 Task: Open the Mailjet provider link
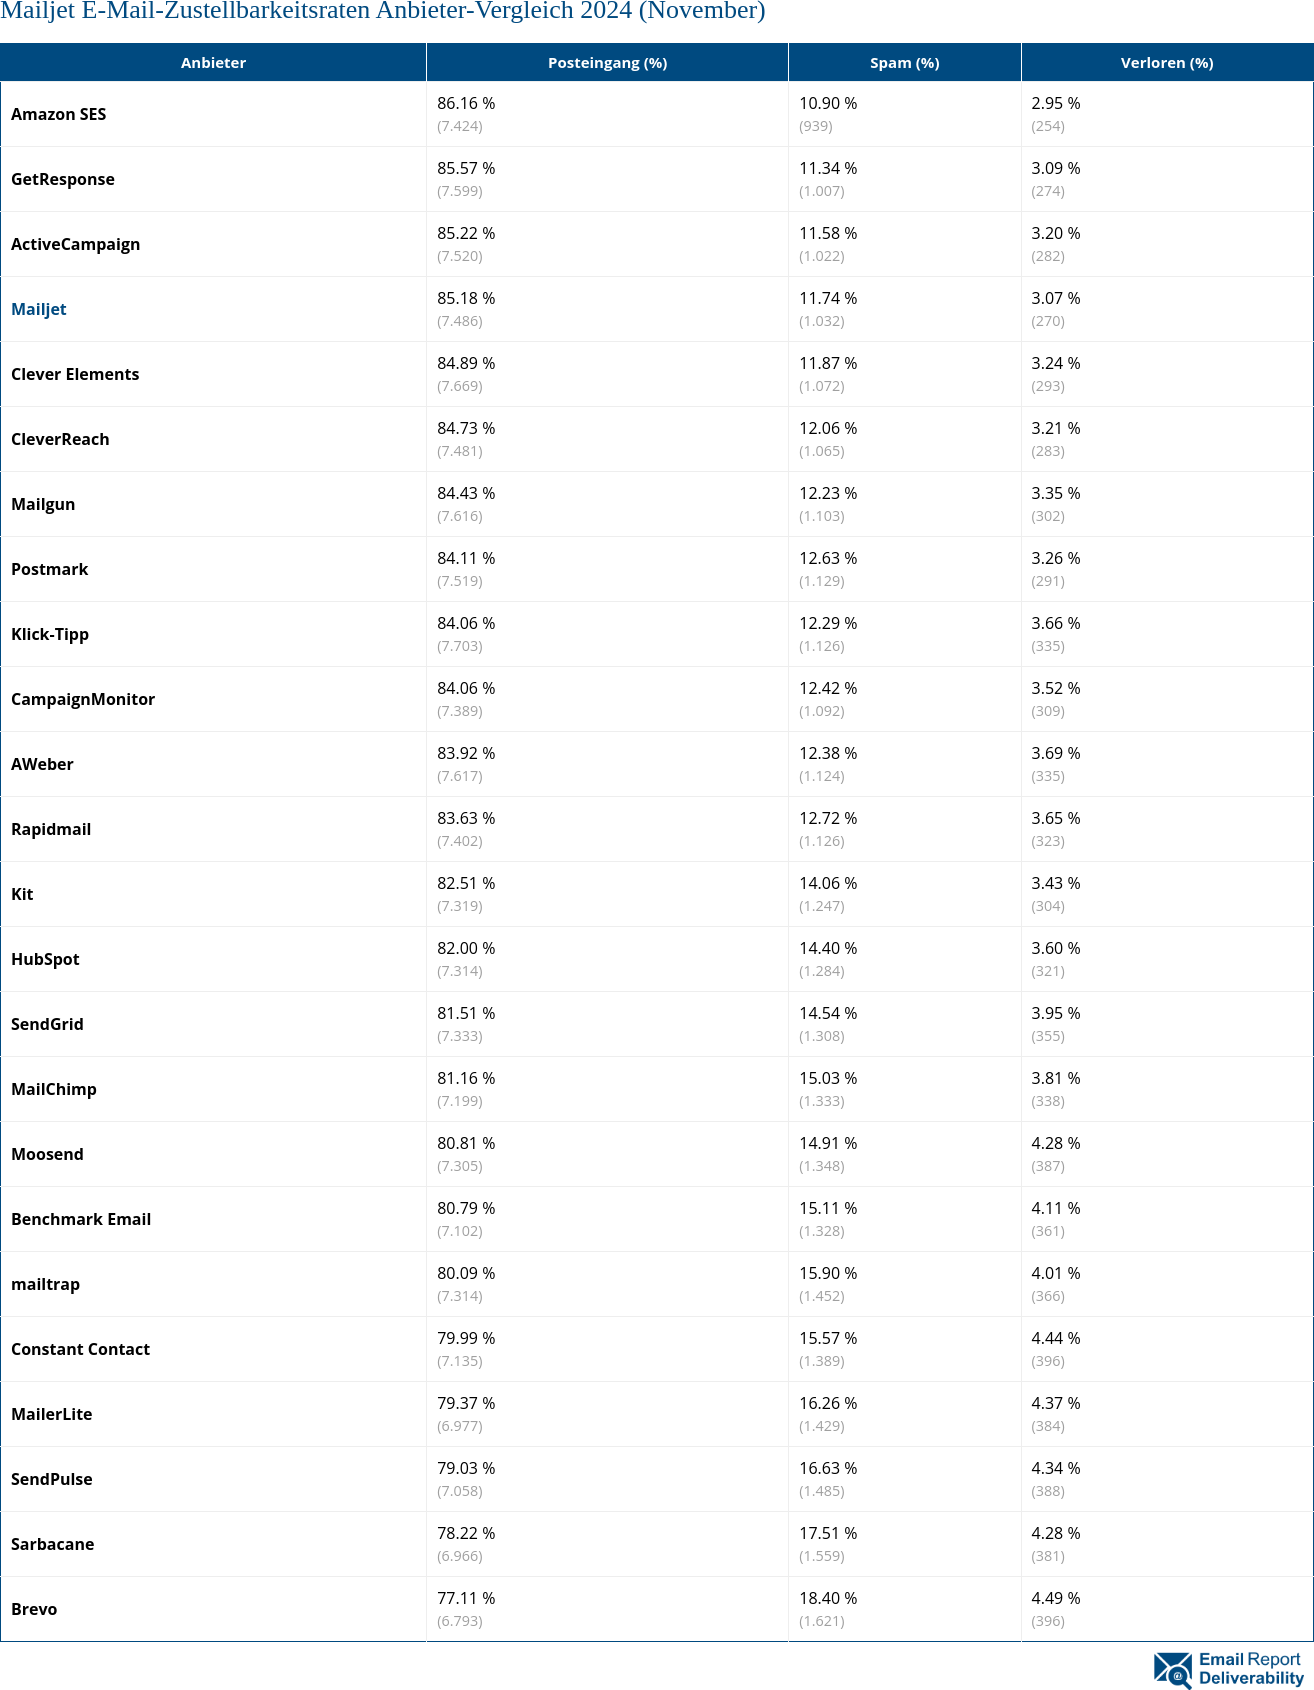click(39, 309)
